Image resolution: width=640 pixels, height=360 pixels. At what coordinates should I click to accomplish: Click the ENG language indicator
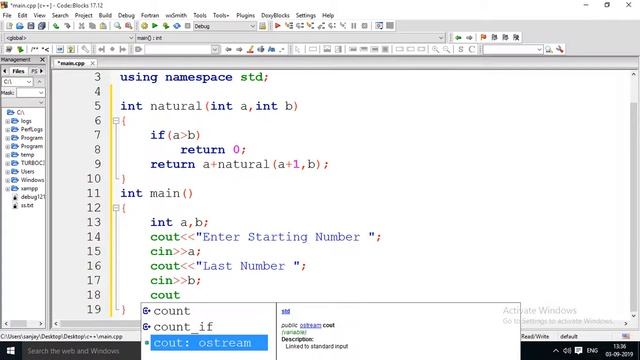click(592, 351)
